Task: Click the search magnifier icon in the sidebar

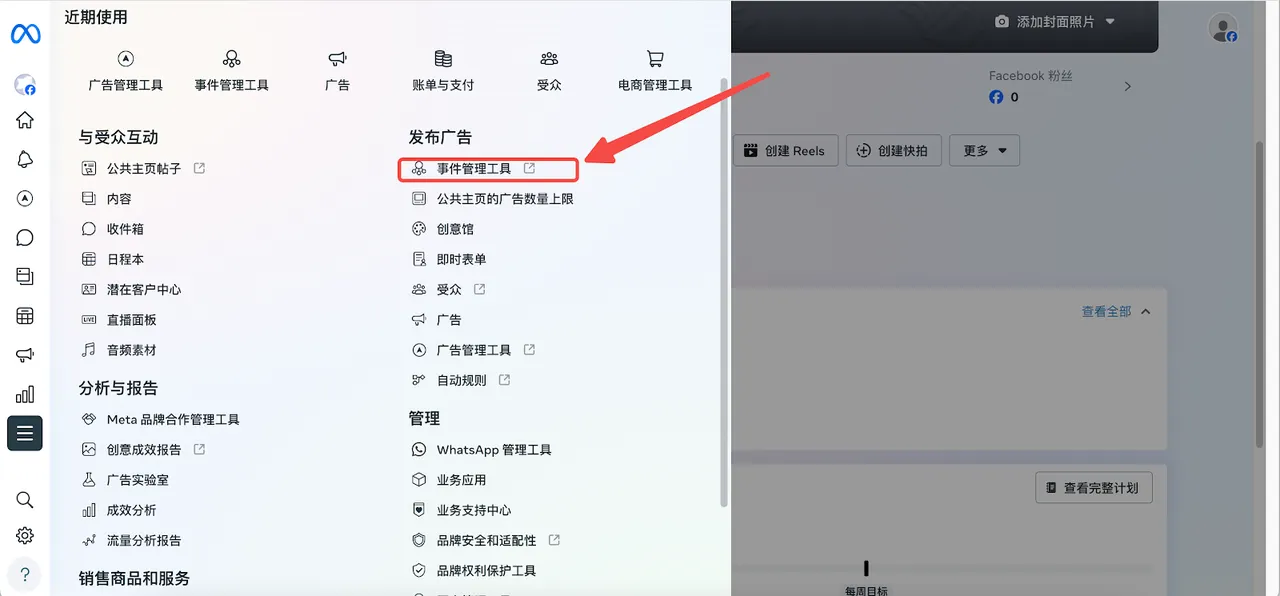Action: (25, 499)
